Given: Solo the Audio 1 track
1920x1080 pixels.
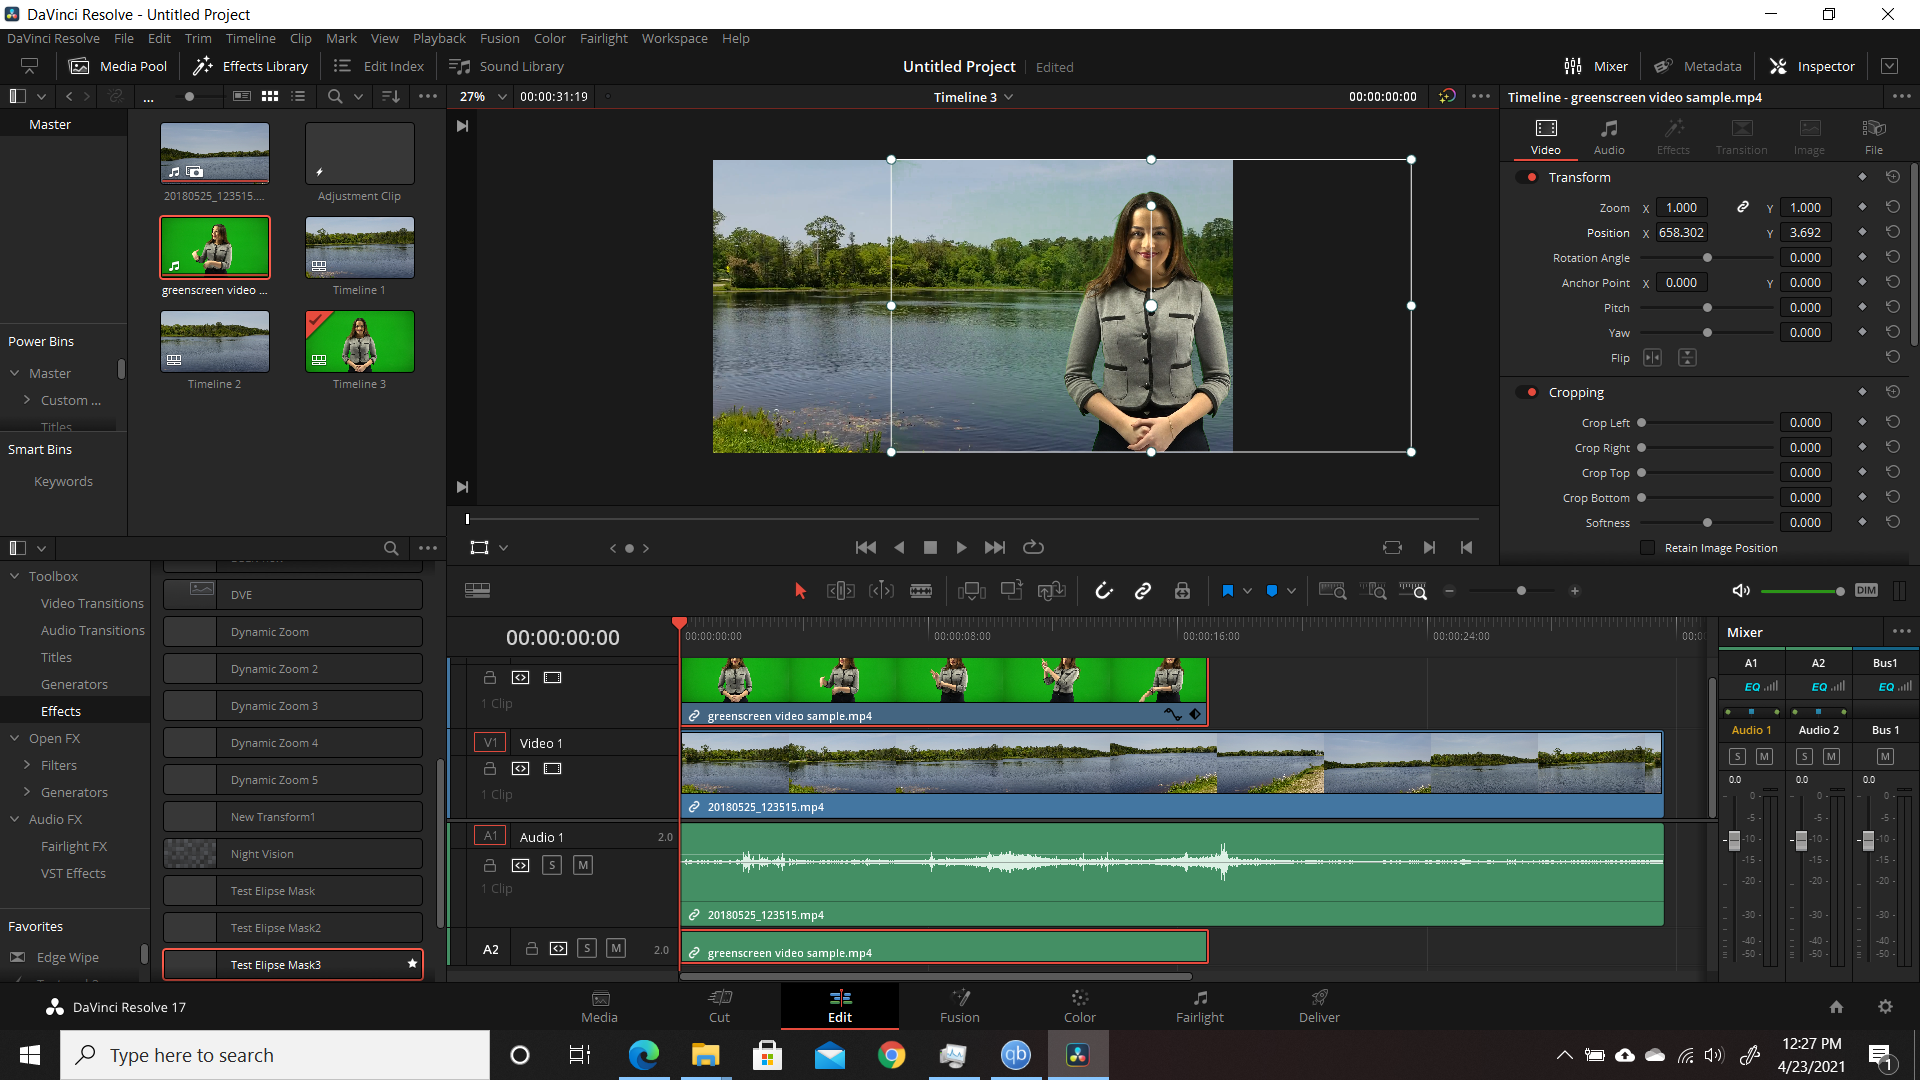Looking at the screenshot, I should [x=552, y=865].
